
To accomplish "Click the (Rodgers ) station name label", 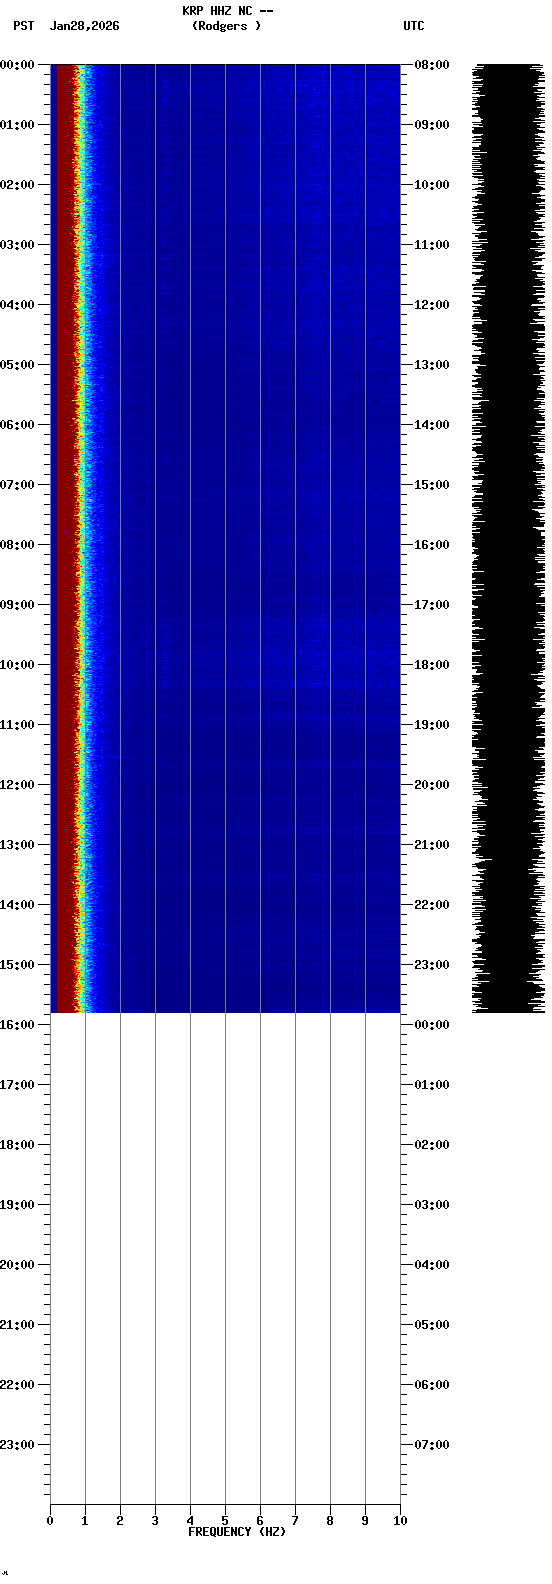I will click(x=227, y=26).
